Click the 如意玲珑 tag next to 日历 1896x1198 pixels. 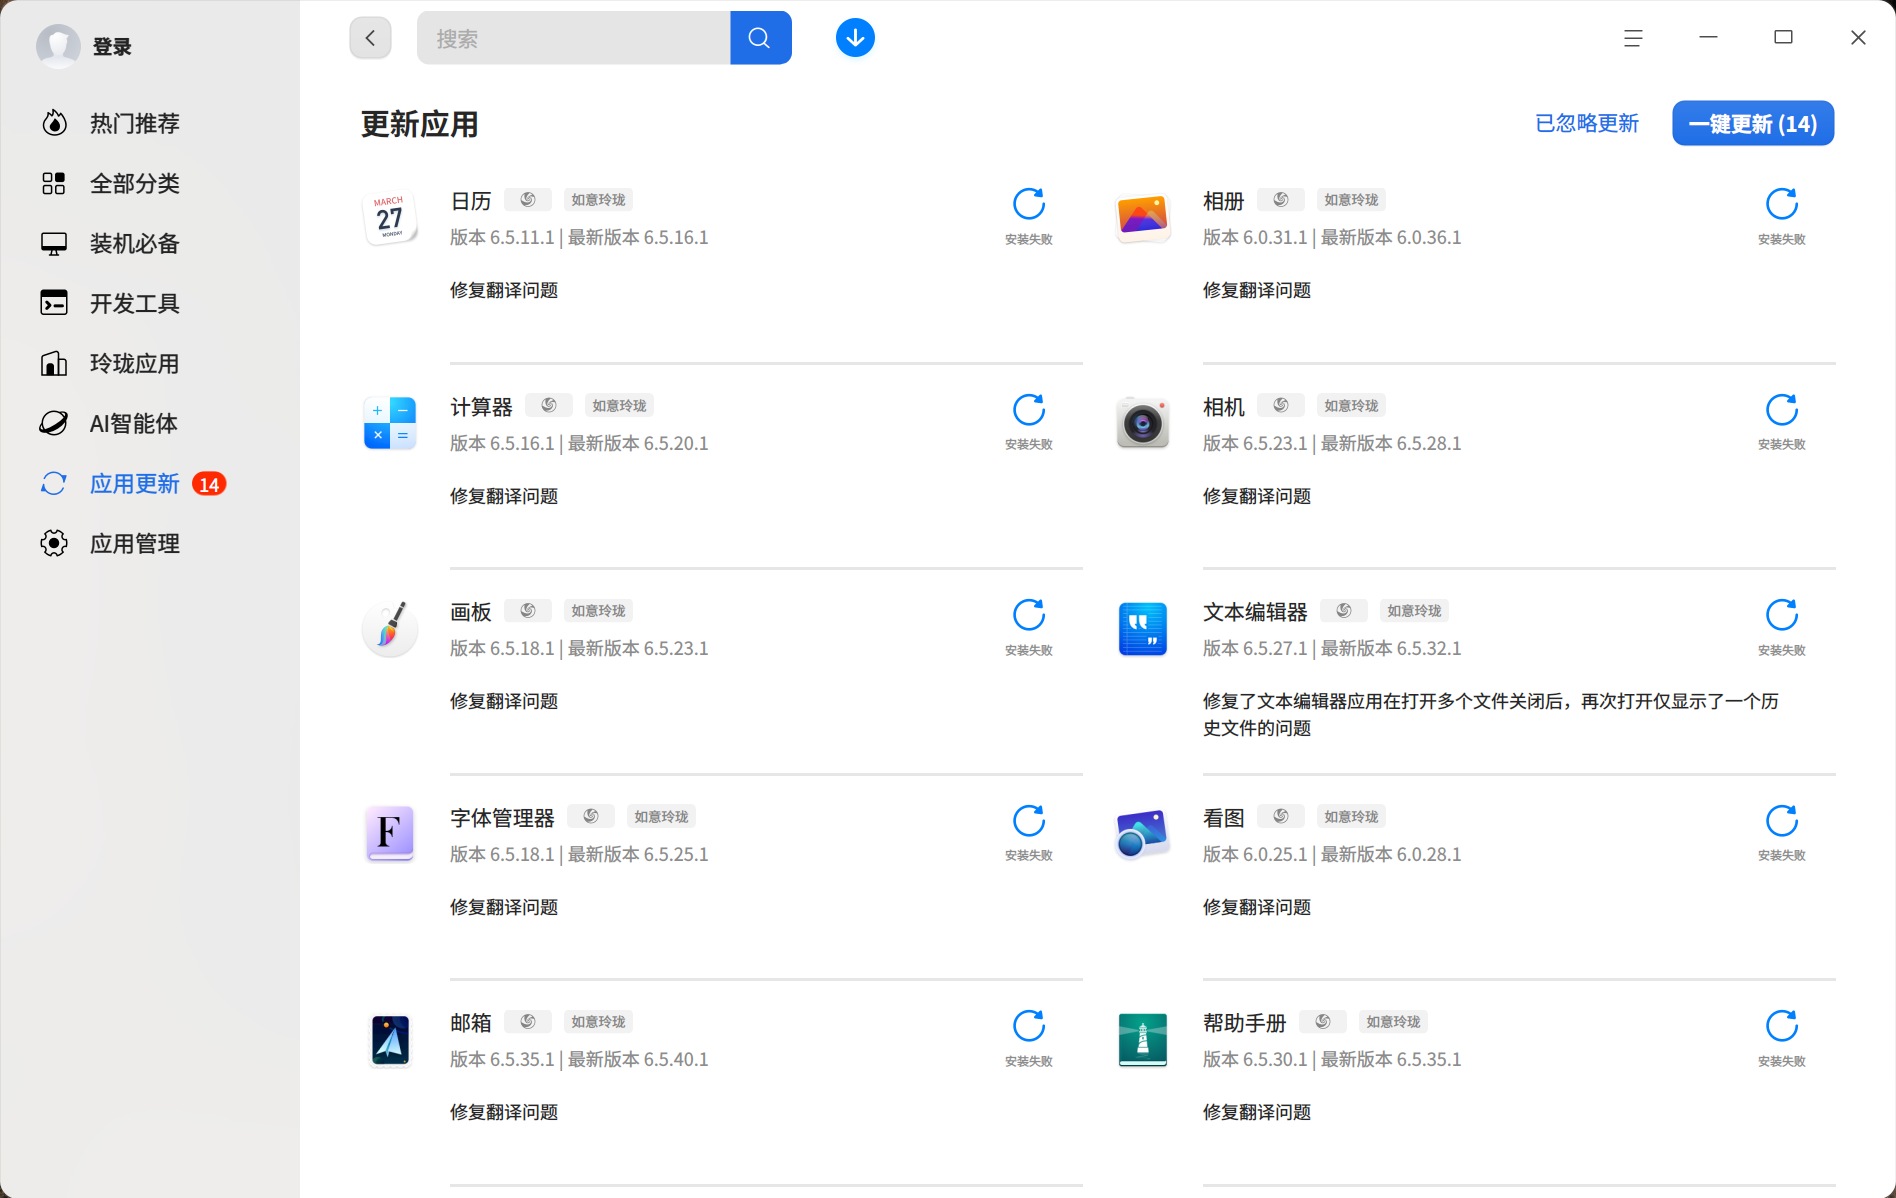598,200
